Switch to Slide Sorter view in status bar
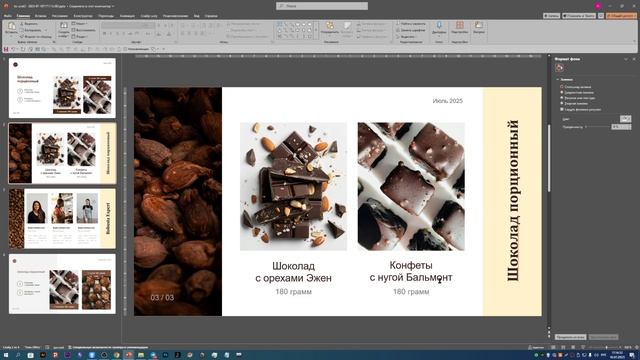This screenshot has height=360, width=640. [x=563, y=347]
